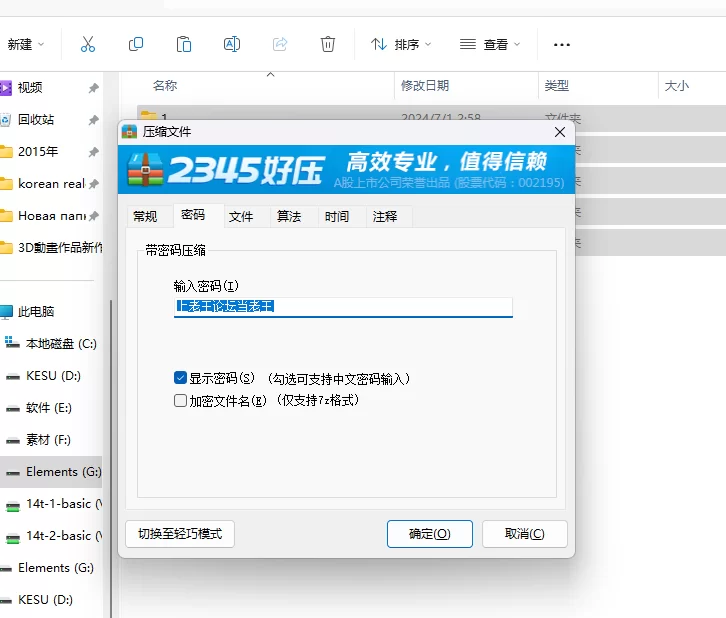Click the Copy icon in Explorer toolbar
The height and width of the screenshot is (618, 726).
(136, 44)
